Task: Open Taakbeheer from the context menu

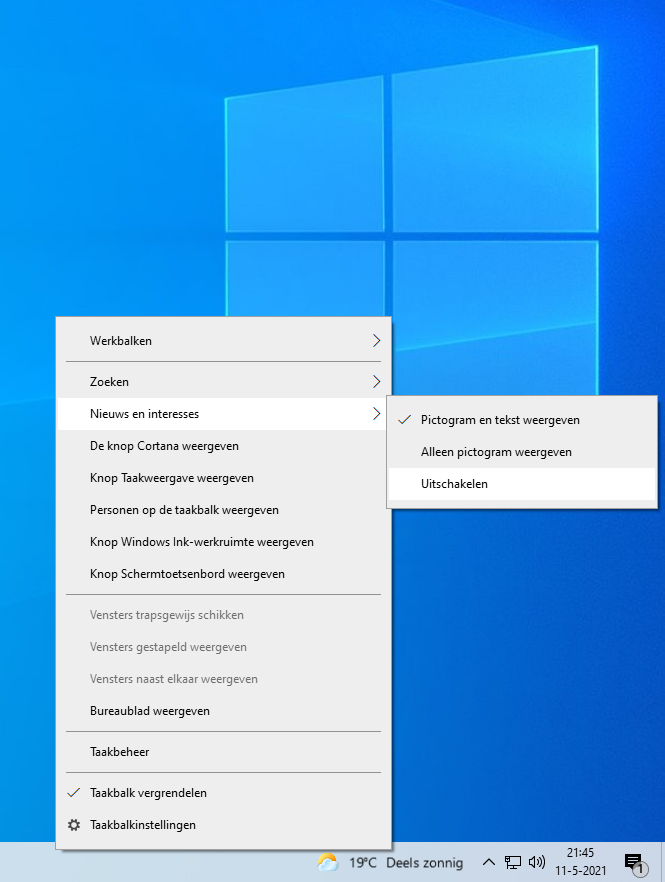Action: [119, 752]
